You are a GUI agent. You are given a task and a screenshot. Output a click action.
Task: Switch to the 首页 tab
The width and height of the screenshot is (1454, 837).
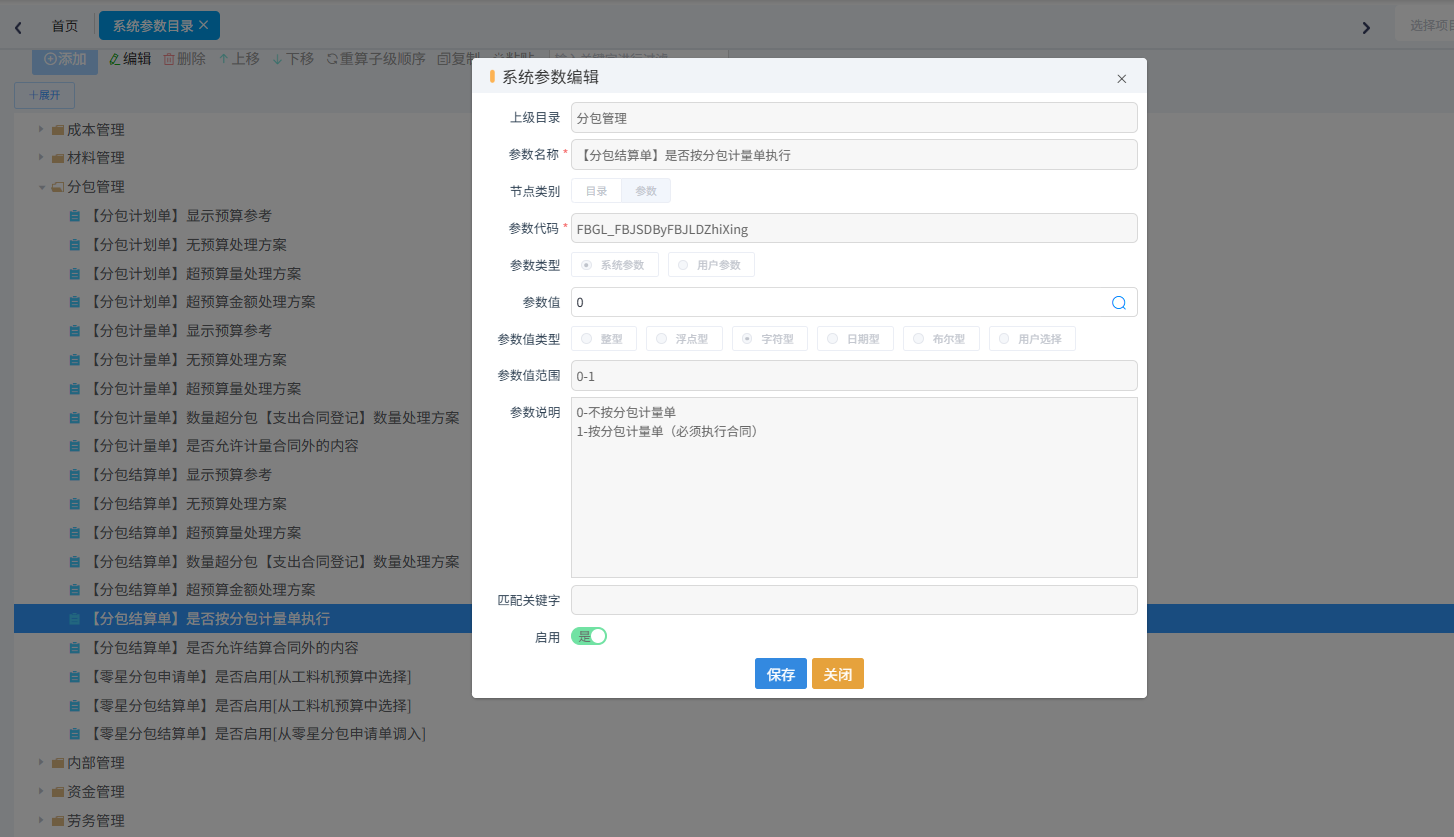coord(65,26)
